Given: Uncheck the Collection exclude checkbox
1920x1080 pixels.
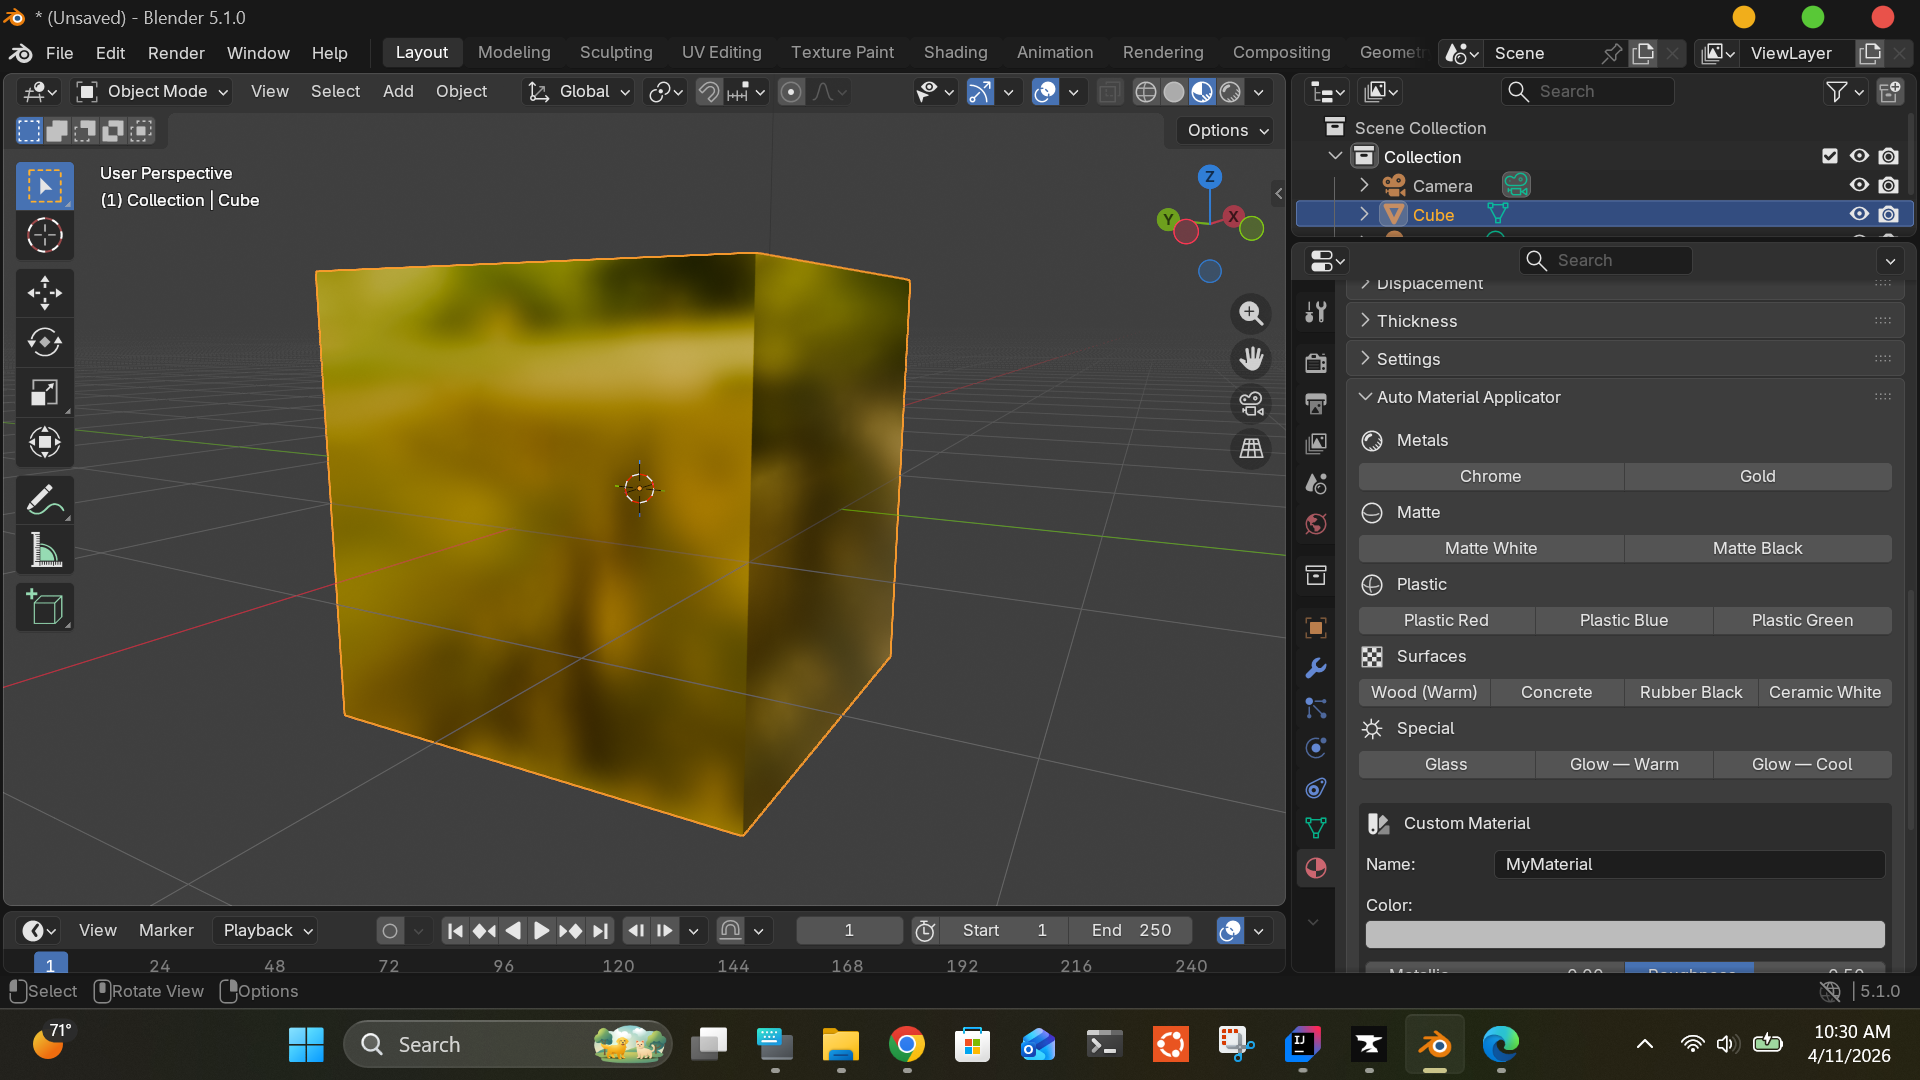Looking at the screenshot, I should [x=1830, y=156].
